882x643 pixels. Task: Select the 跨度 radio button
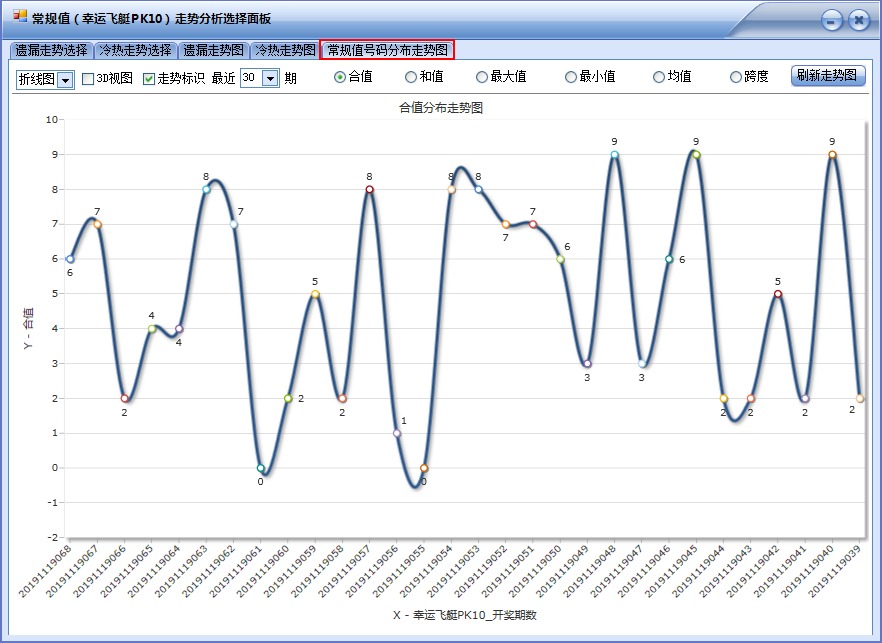tap(736, 77)
